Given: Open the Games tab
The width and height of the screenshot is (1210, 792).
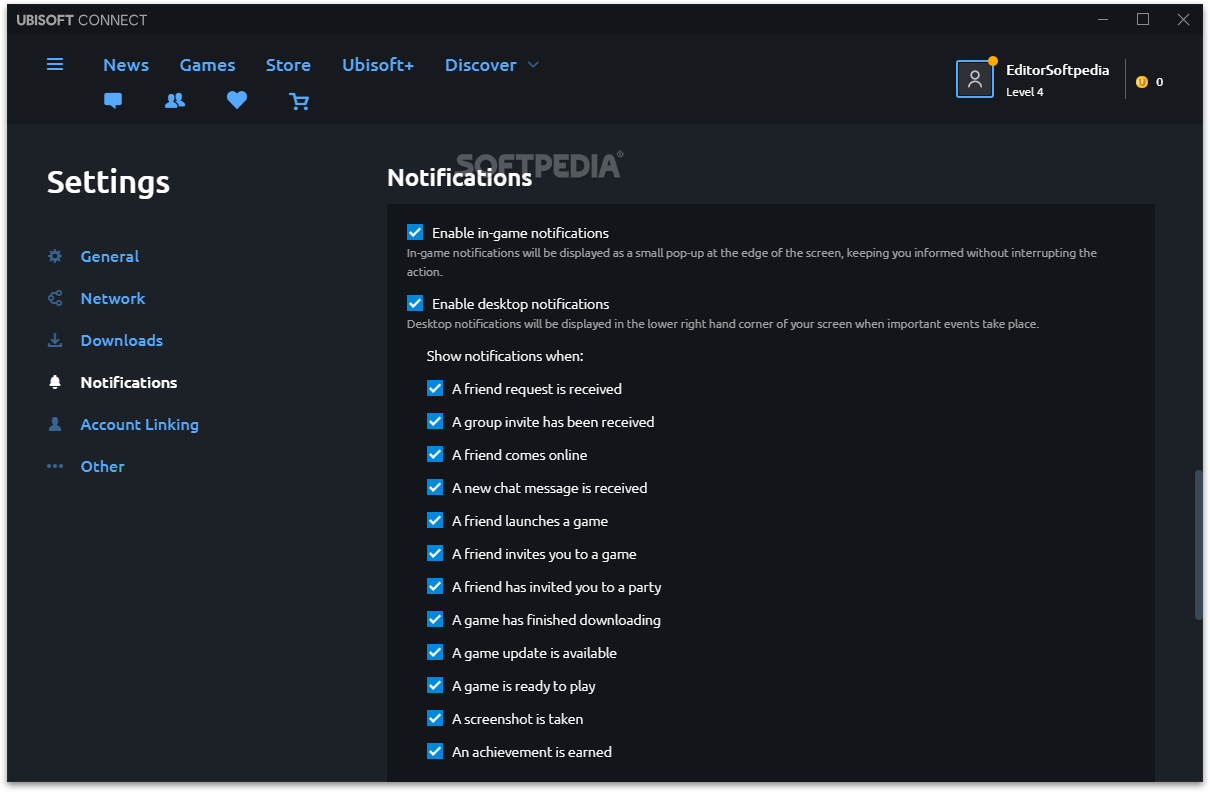Looking at the screenshot, I should 207,65.
